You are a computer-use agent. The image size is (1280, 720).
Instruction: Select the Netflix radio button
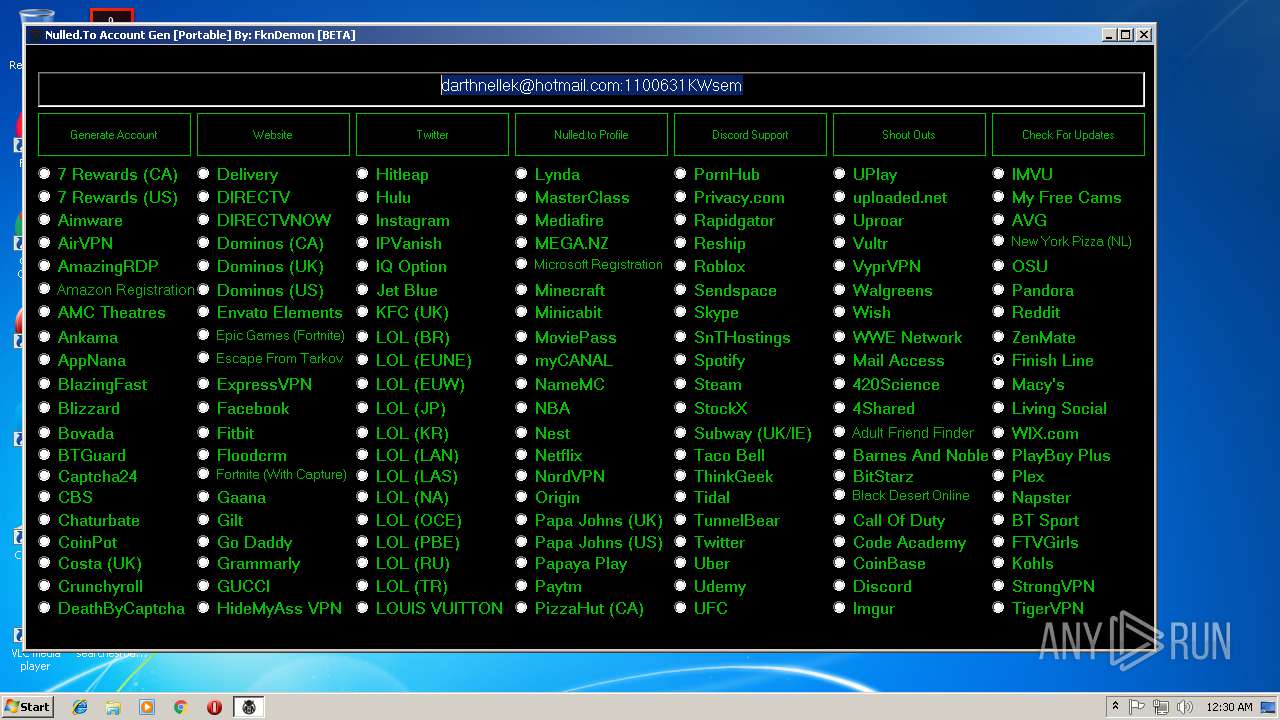coord(521,455)
